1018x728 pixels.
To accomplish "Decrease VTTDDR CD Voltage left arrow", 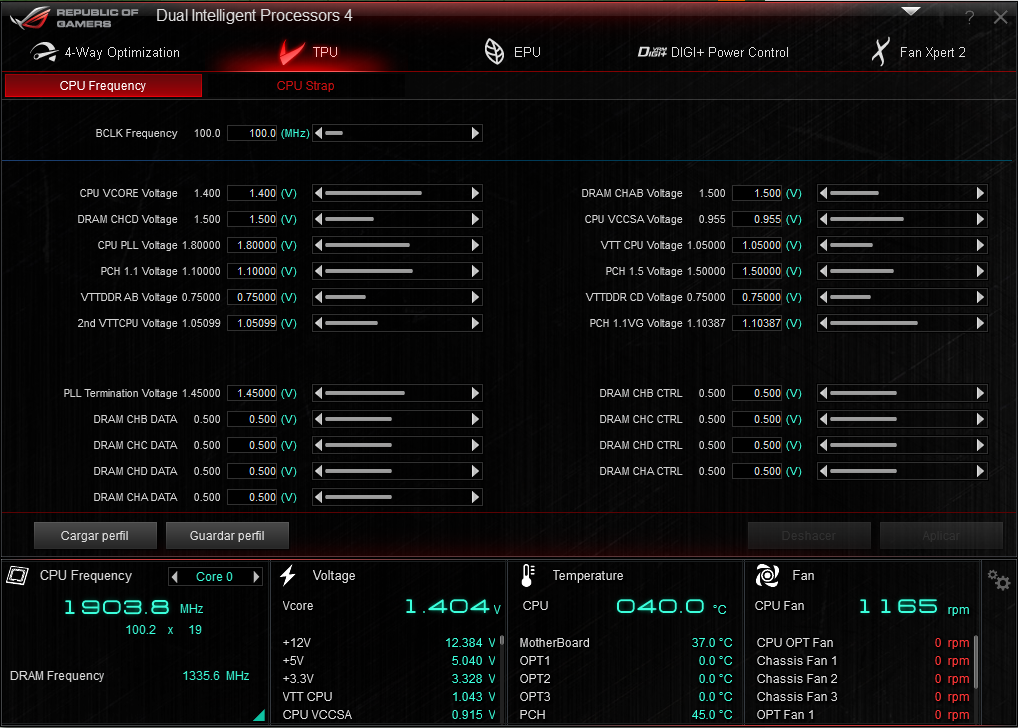I will click(x=824, y=297).
